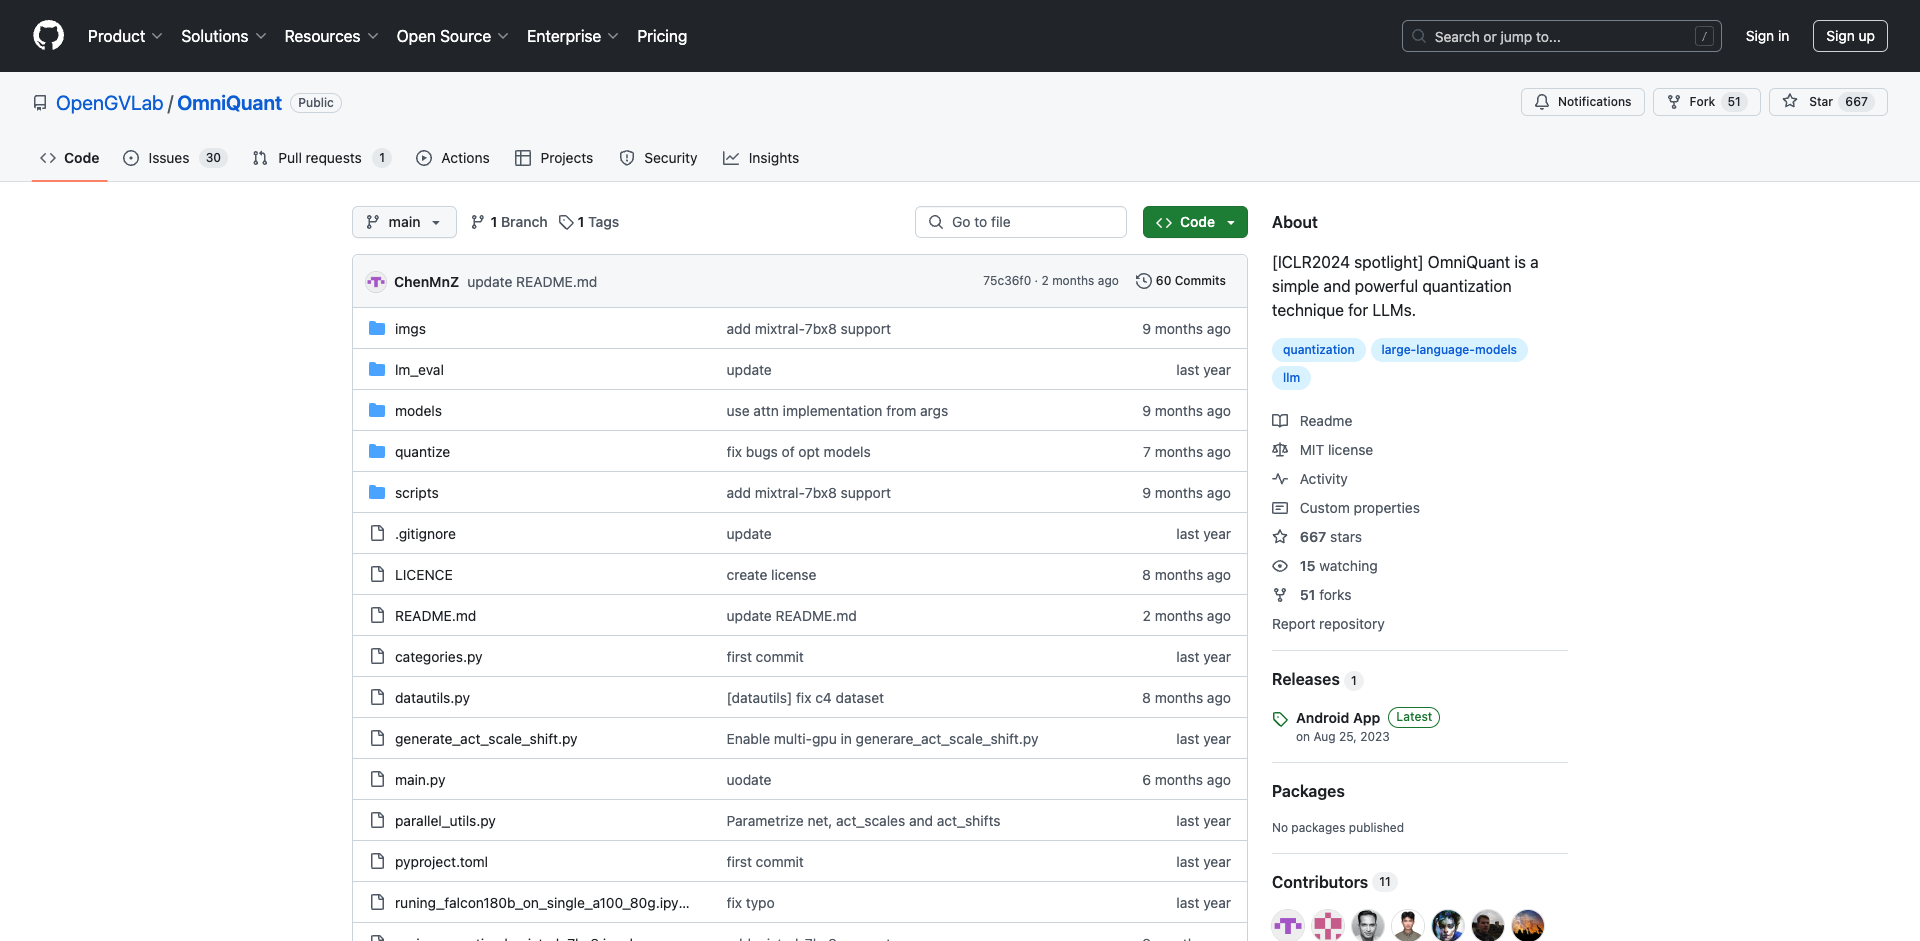Image resolution: width=1920 pixels, height=941 pixels.
Task: Click the .gitignore file icon
Action: (377, 533)
